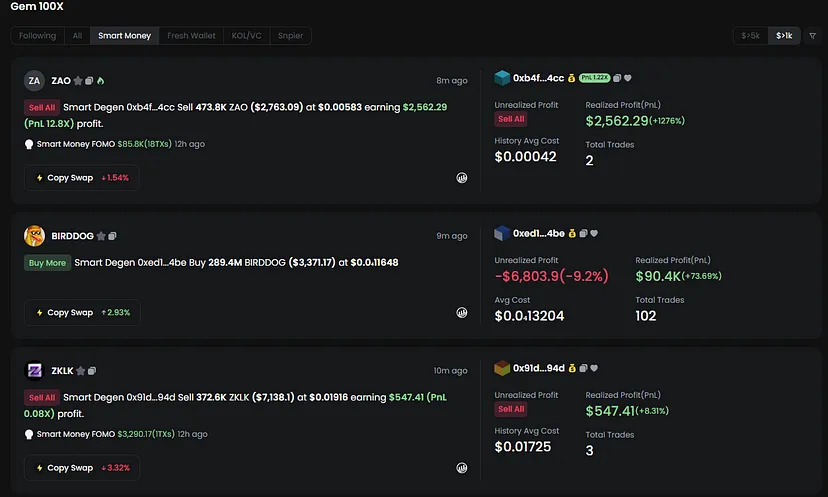Select the KOL/VC tab
The width and height of the screenshot is (828, 497).
coord(245,36)
